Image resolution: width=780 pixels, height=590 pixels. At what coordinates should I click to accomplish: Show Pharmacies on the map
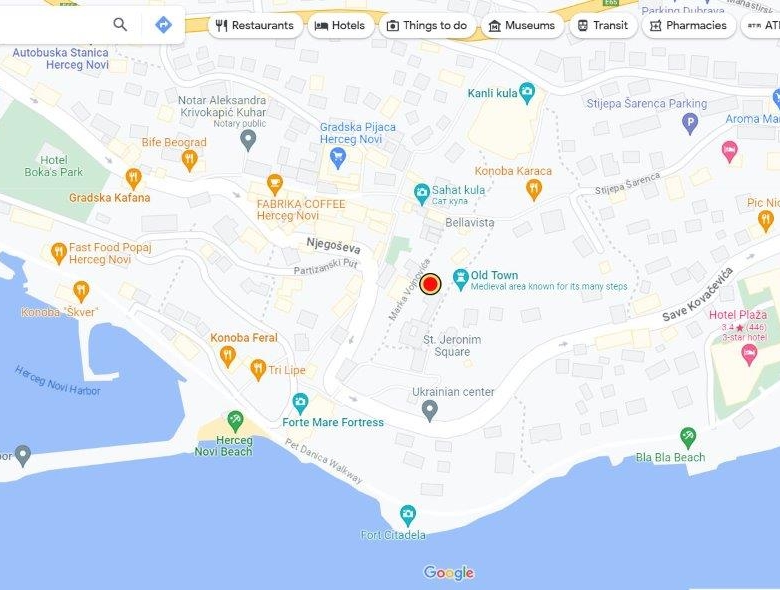tap(689, 25)
